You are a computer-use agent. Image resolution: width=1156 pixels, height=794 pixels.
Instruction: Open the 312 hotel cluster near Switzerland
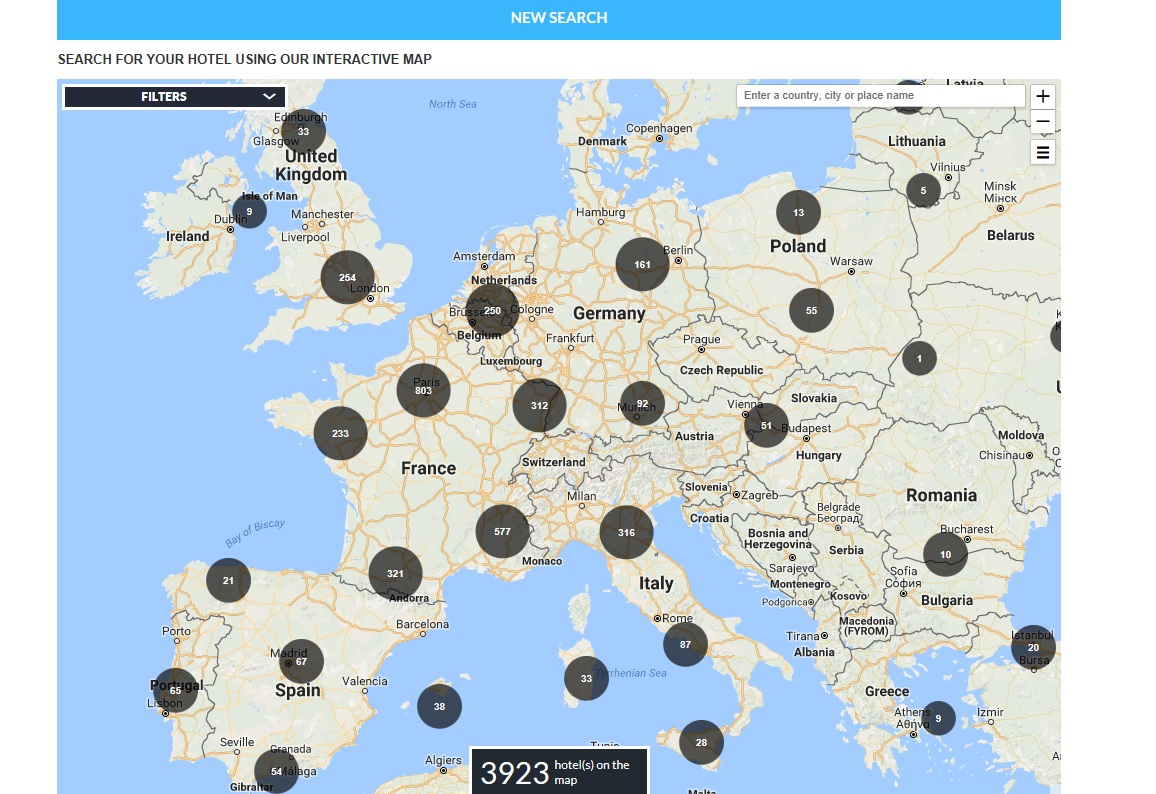pos(539,405)
